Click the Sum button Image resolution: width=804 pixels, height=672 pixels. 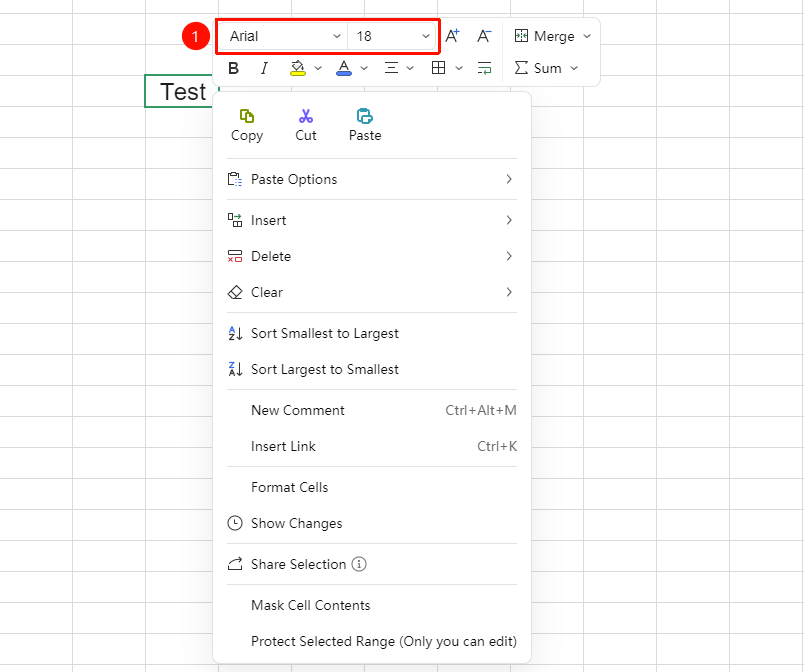tap(538, 68)
